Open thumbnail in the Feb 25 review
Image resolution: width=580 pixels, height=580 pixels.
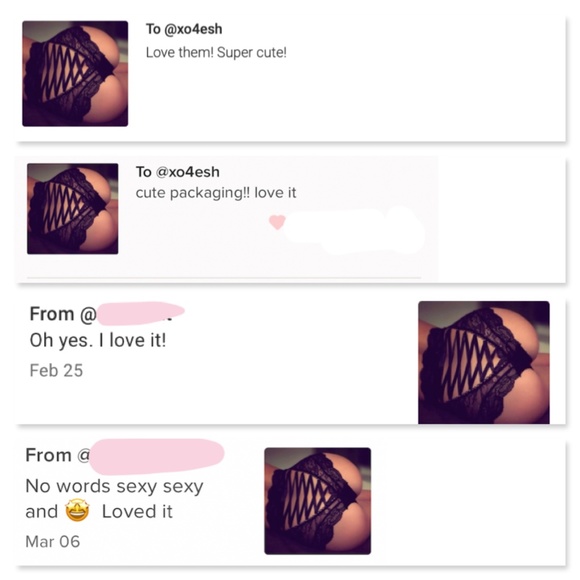point(484,362)
